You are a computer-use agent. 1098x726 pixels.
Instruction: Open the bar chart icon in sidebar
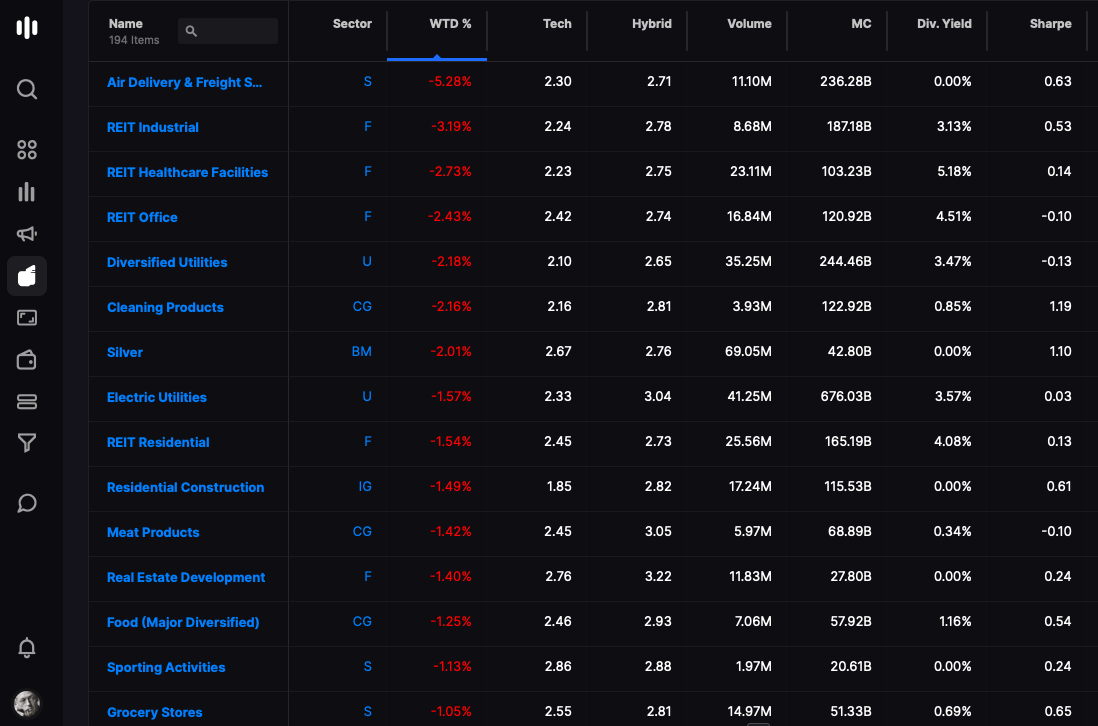[27, 192]
